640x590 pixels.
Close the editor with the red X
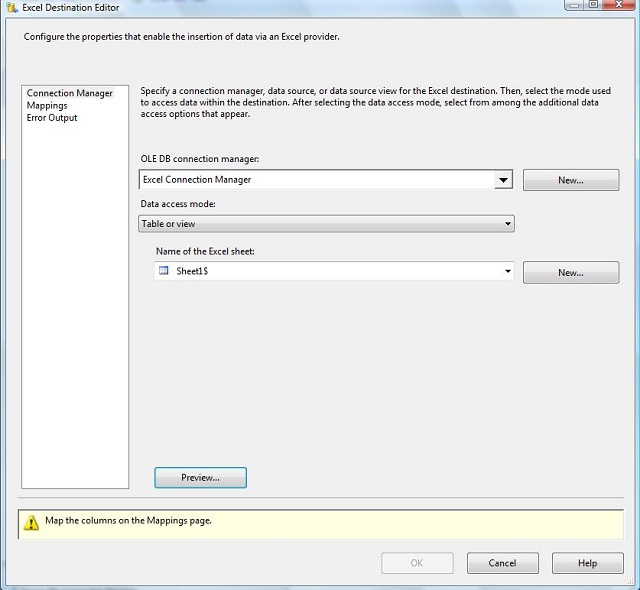pyautogui.click(x=620, y=5)
